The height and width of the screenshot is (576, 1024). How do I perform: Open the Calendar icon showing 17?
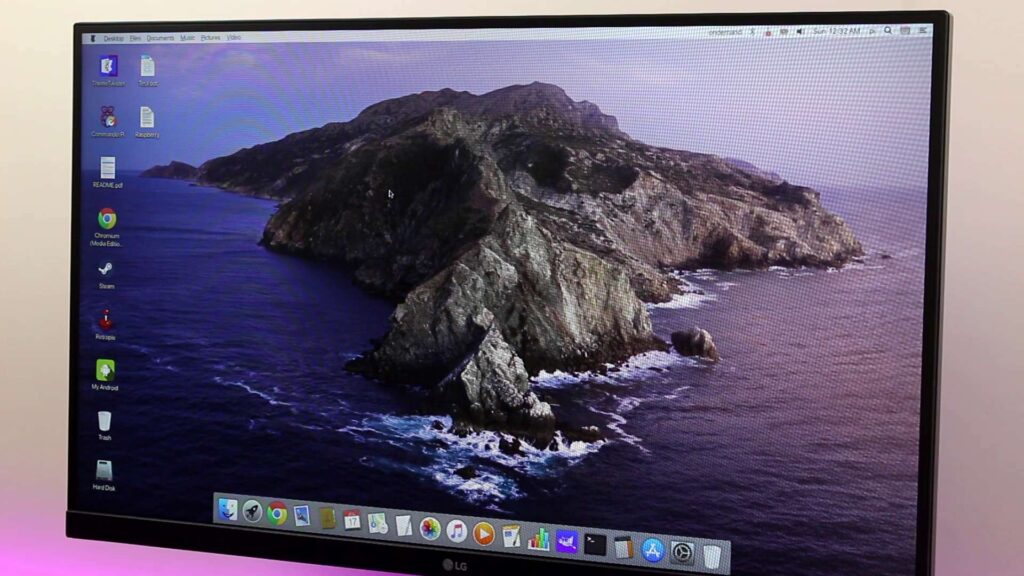point(352,520)
